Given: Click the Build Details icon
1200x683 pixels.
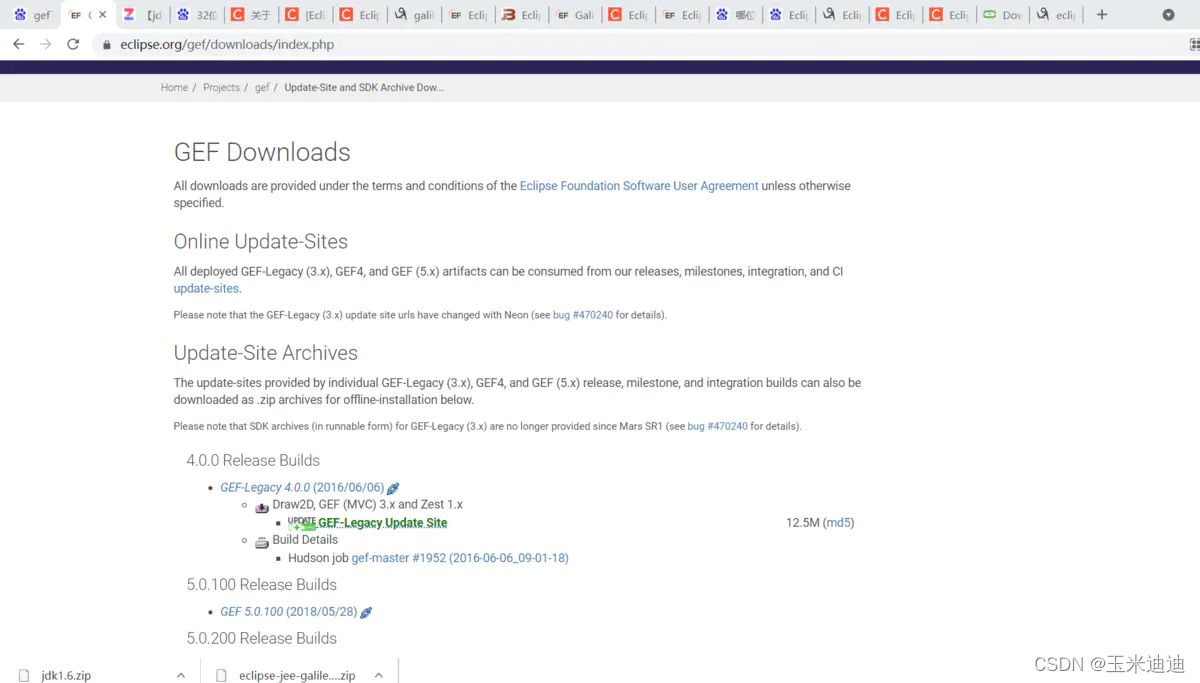Looking at the screenshot, I should pyautogui.click(x=262, y=541).
